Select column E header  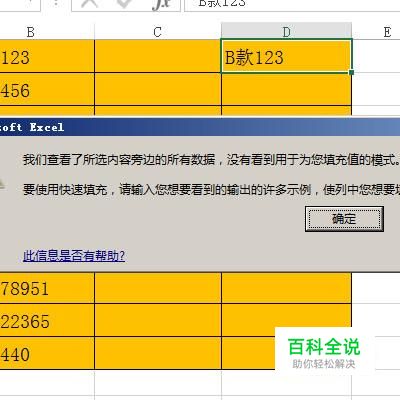[x=376, y=32]
